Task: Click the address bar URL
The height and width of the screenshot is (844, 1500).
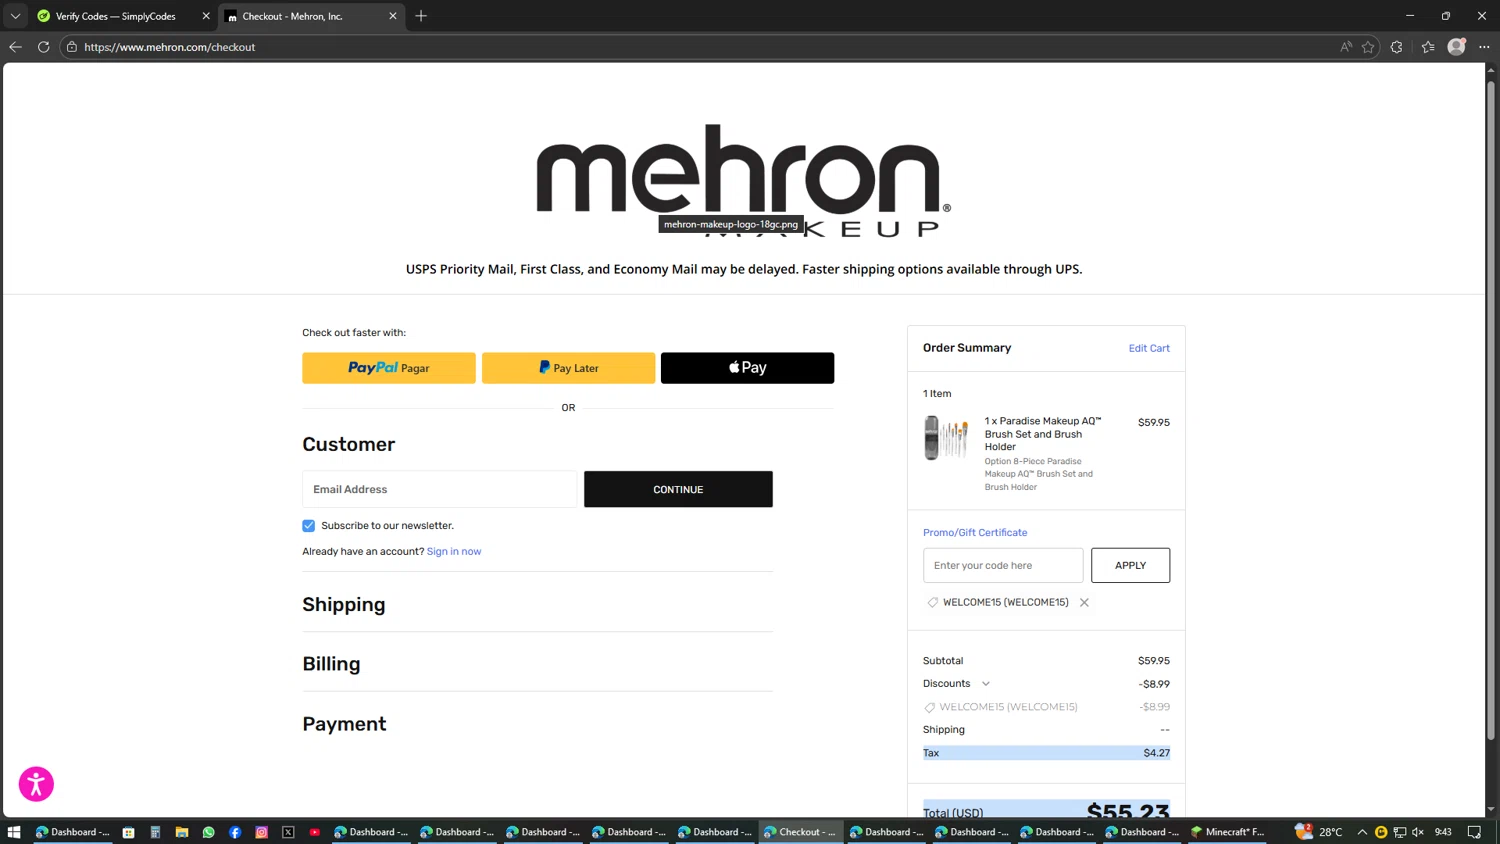Action: click(169, 47)
